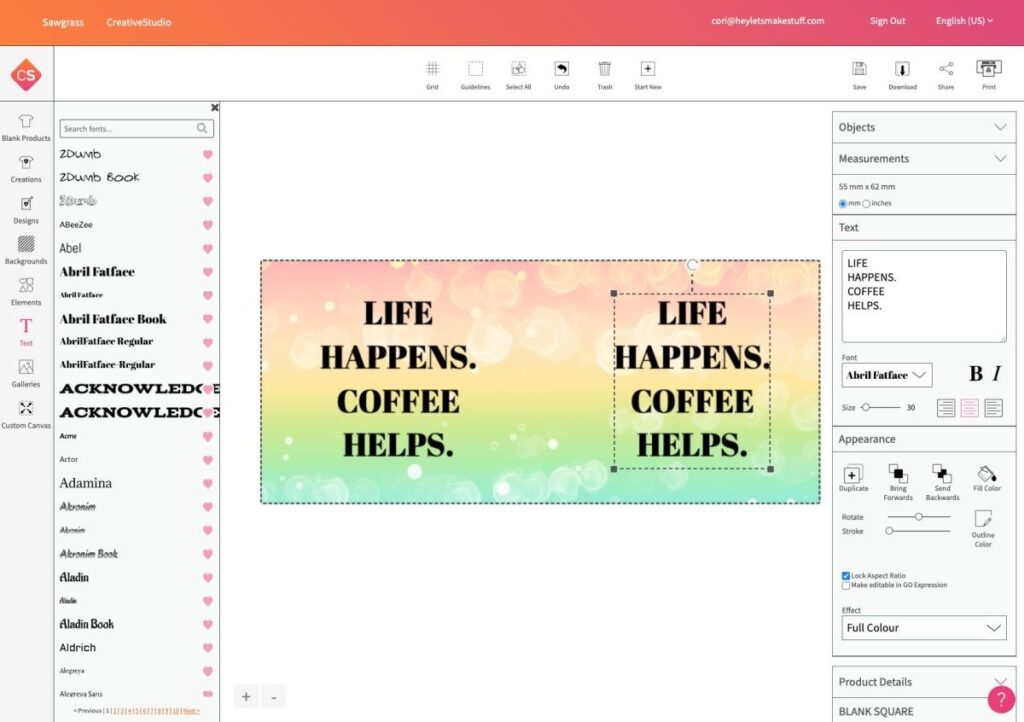Open the Abril Fatface font dropdown
The width and height of the screenshot is (1024, 722).
click(886, 375)
